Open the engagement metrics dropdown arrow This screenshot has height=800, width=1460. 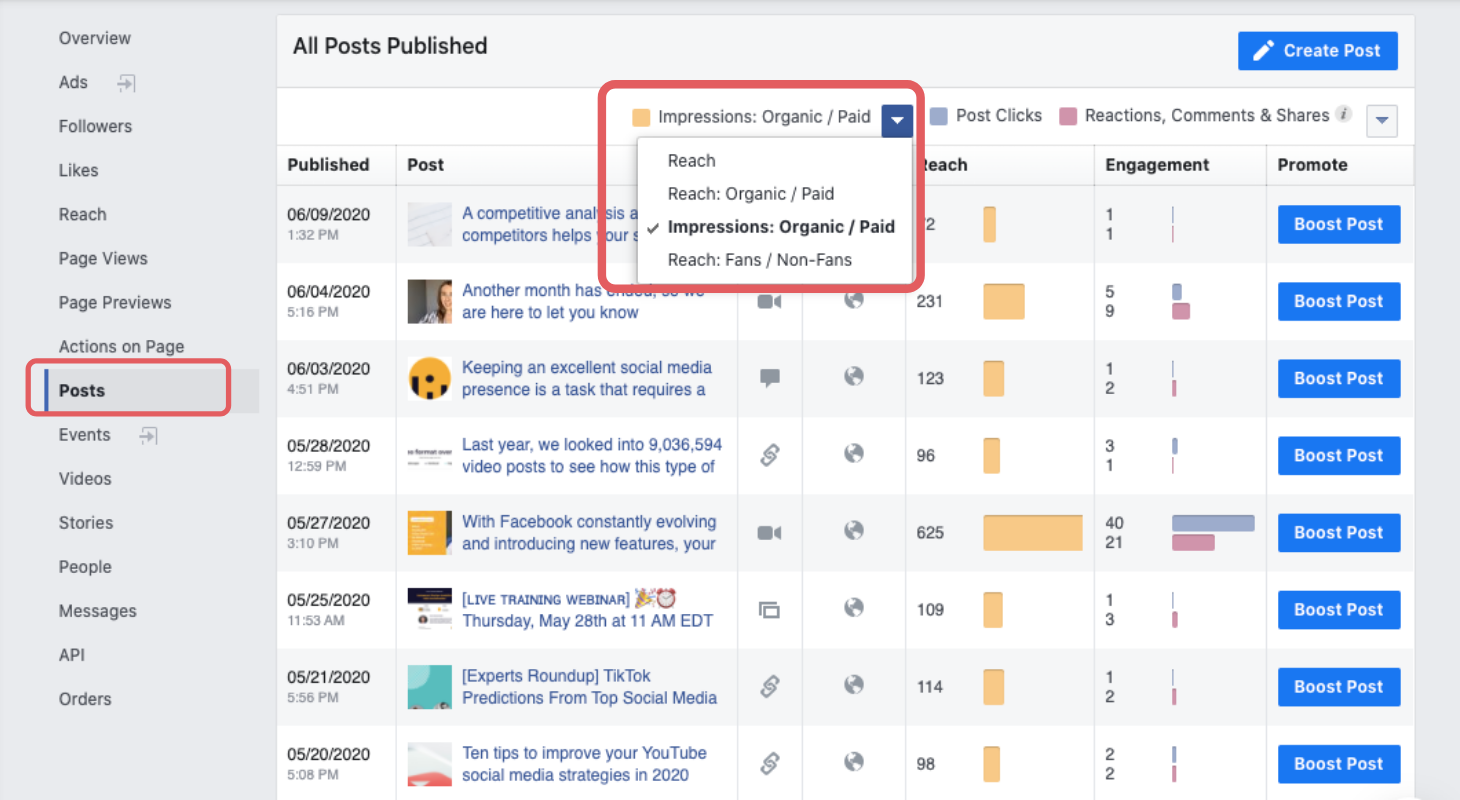coord(1381,121)
